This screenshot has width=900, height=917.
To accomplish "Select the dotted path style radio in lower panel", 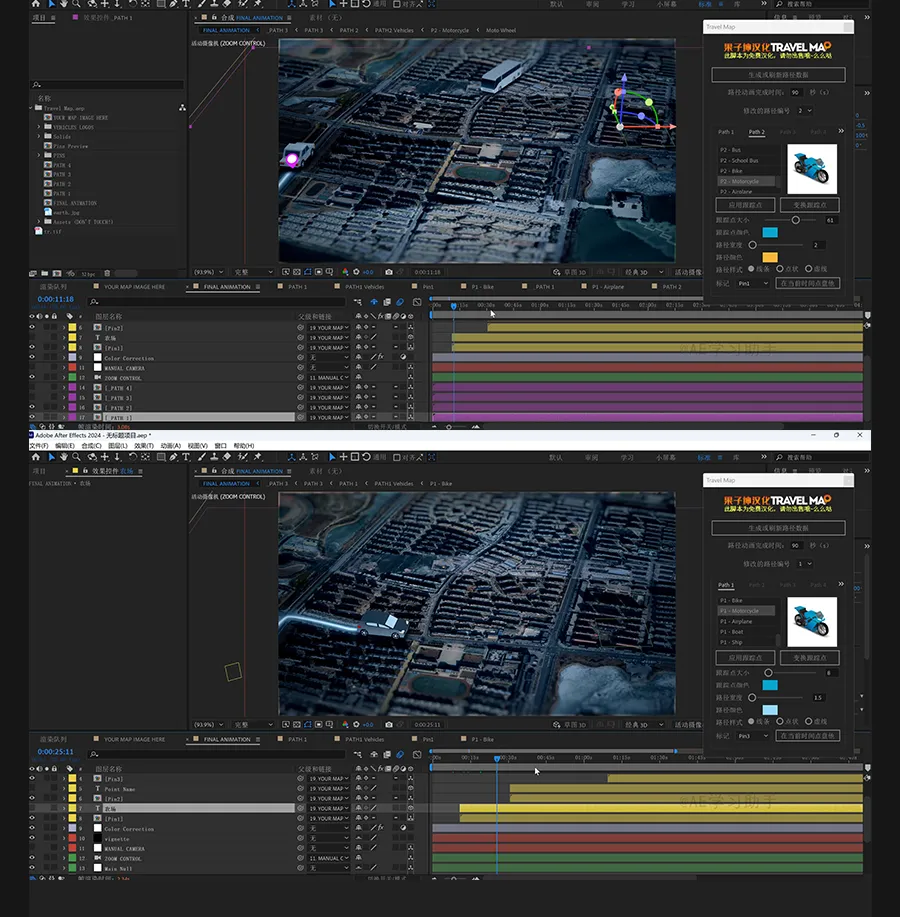I will click(x=780, y=721).
